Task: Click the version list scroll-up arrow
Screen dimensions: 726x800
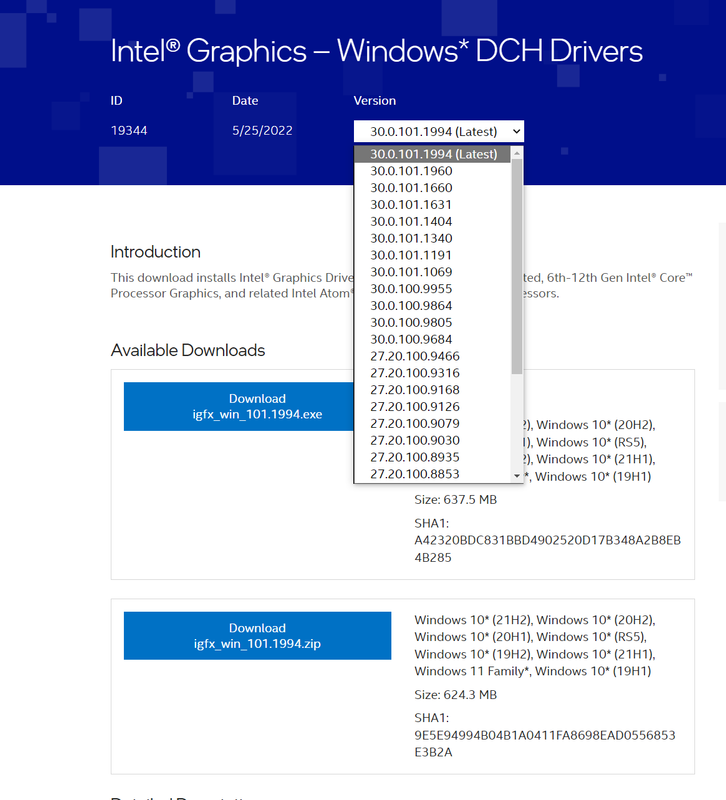Action: pyautogui.click(x=517, y=153)
